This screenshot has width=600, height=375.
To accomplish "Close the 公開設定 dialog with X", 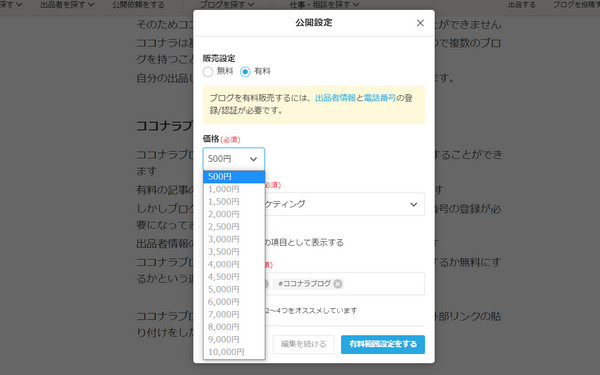I will [420, 23].
